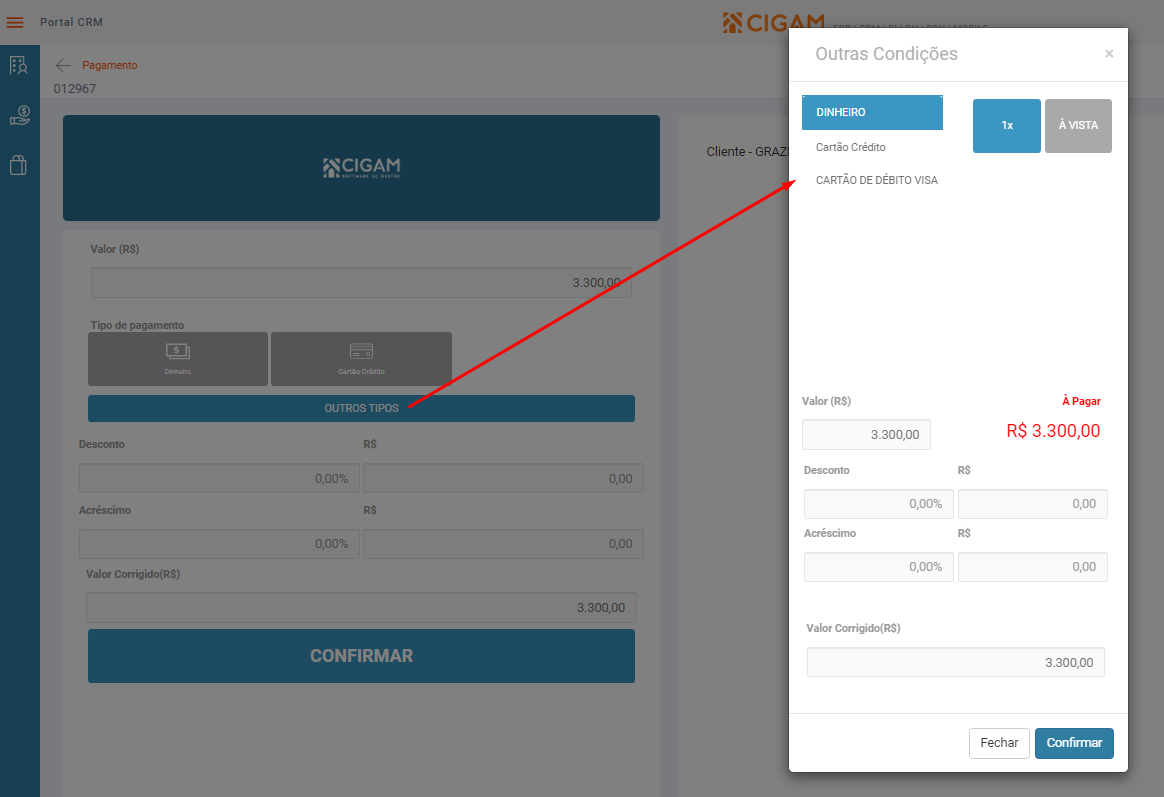Click the dialog Valor (R$) input
The height and width of the screenshot is (797, 1164).
pyautogui.click(x=866, y=435)
